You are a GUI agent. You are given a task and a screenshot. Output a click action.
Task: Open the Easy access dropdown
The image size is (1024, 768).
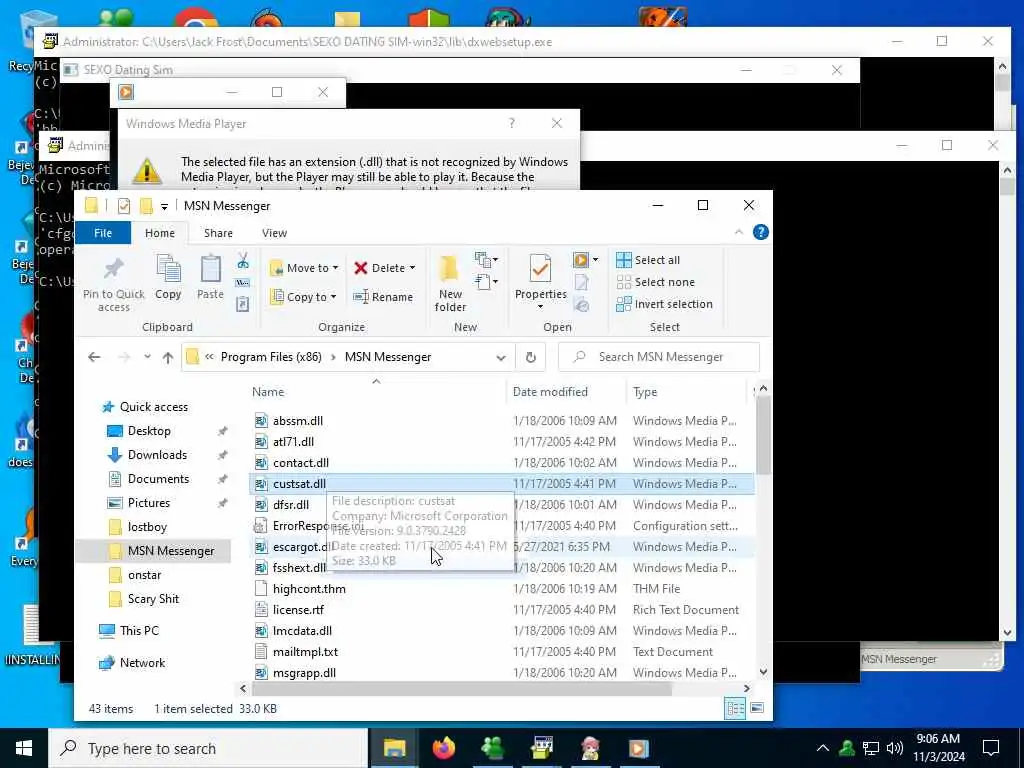[487, 282]
